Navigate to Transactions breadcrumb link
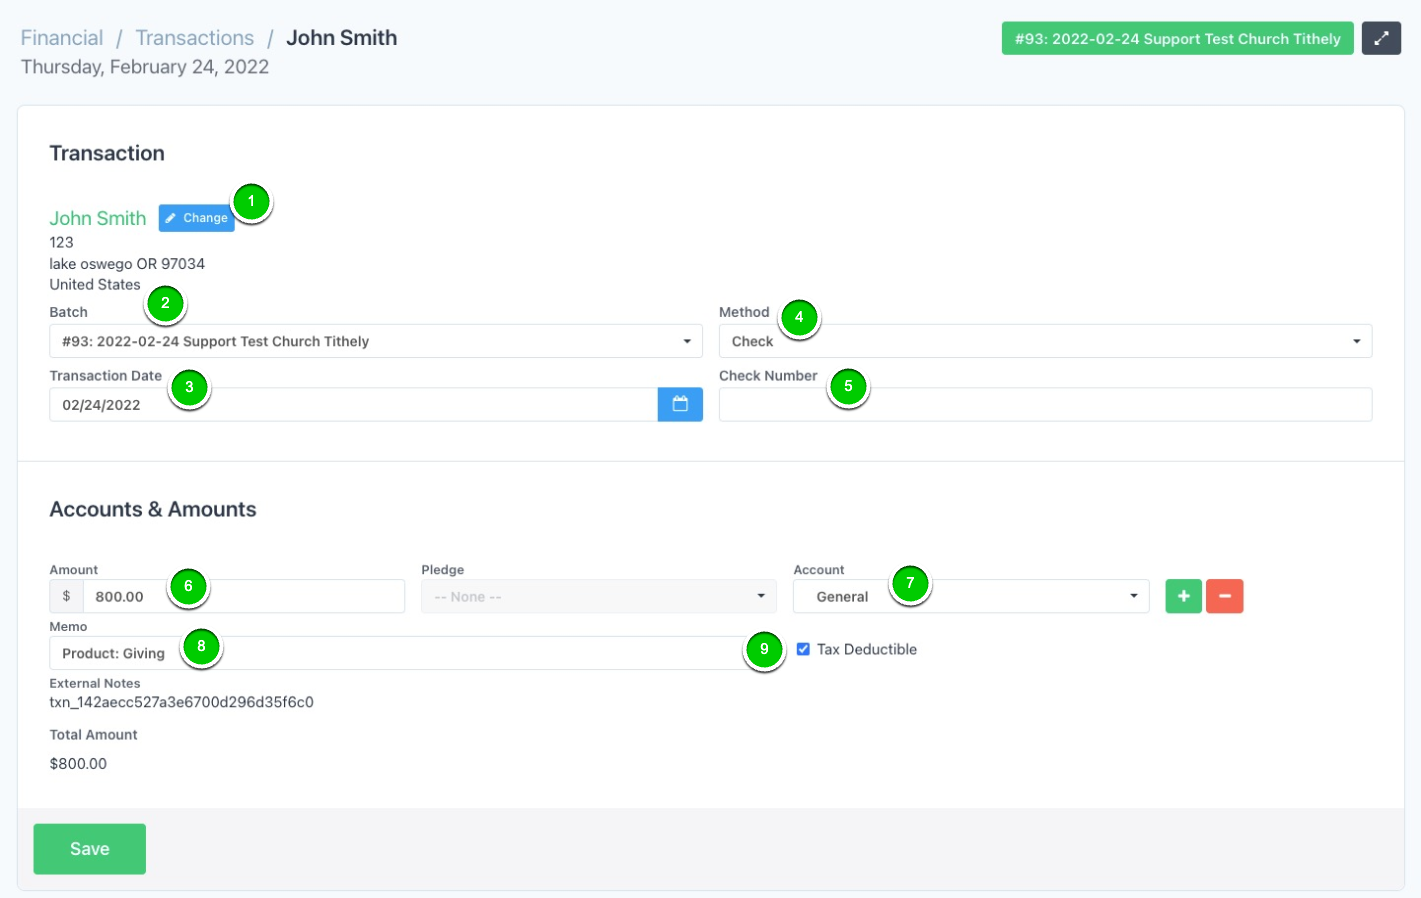This screenshot has width=1421, height=898. tap(195, 38)
